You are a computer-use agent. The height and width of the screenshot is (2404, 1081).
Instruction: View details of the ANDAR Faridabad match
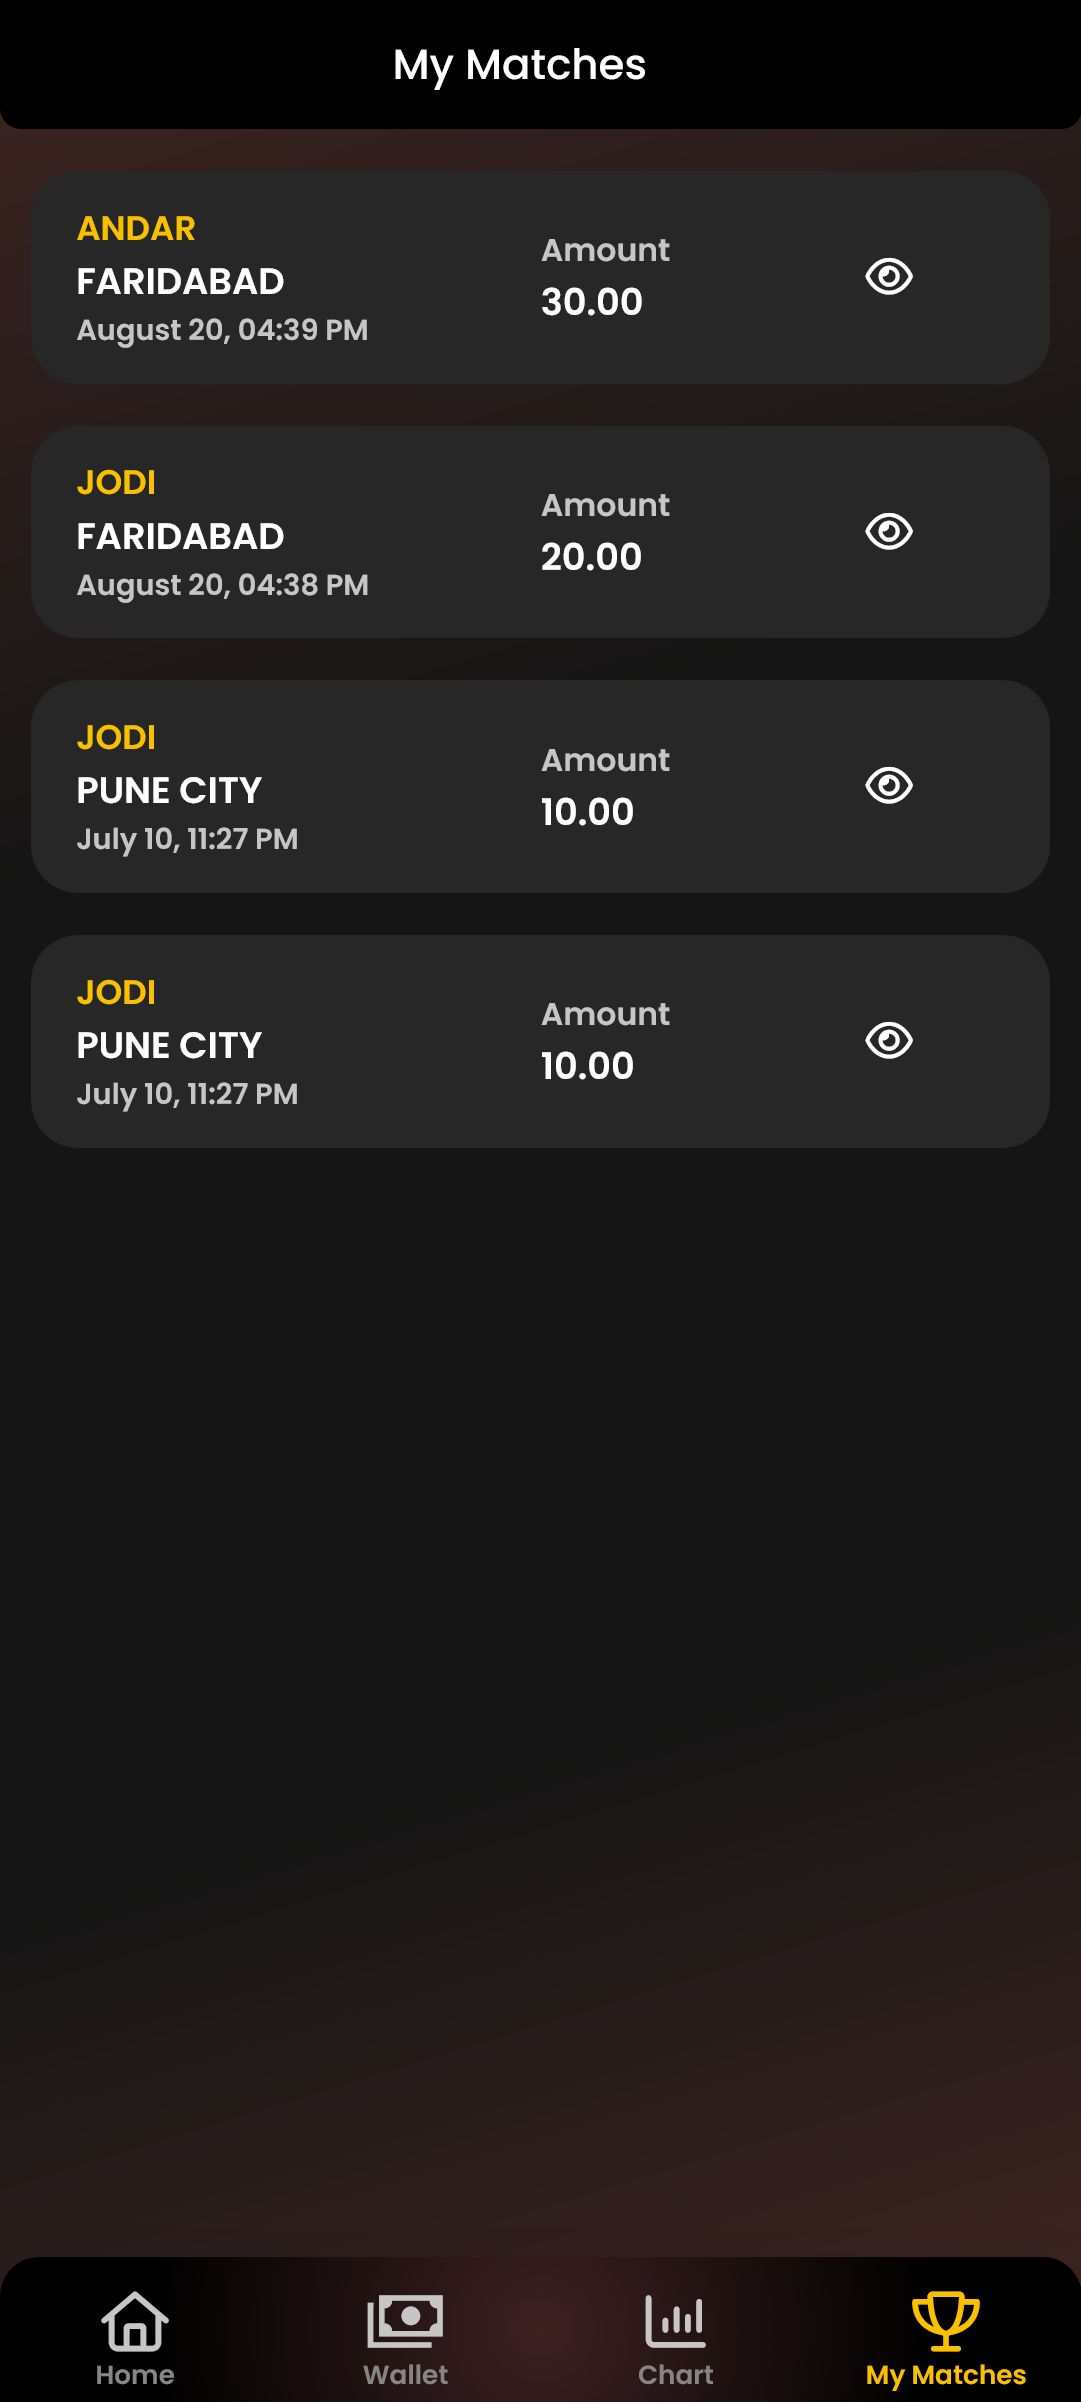[888, 277]
